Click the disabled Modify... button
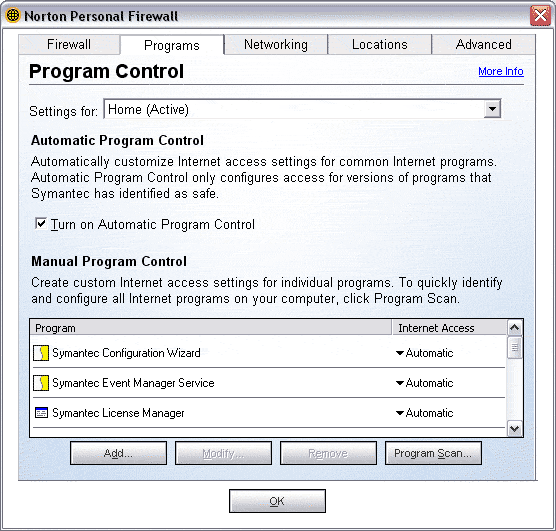The height and width of the screenshot is (531, 556). point(223,453)
